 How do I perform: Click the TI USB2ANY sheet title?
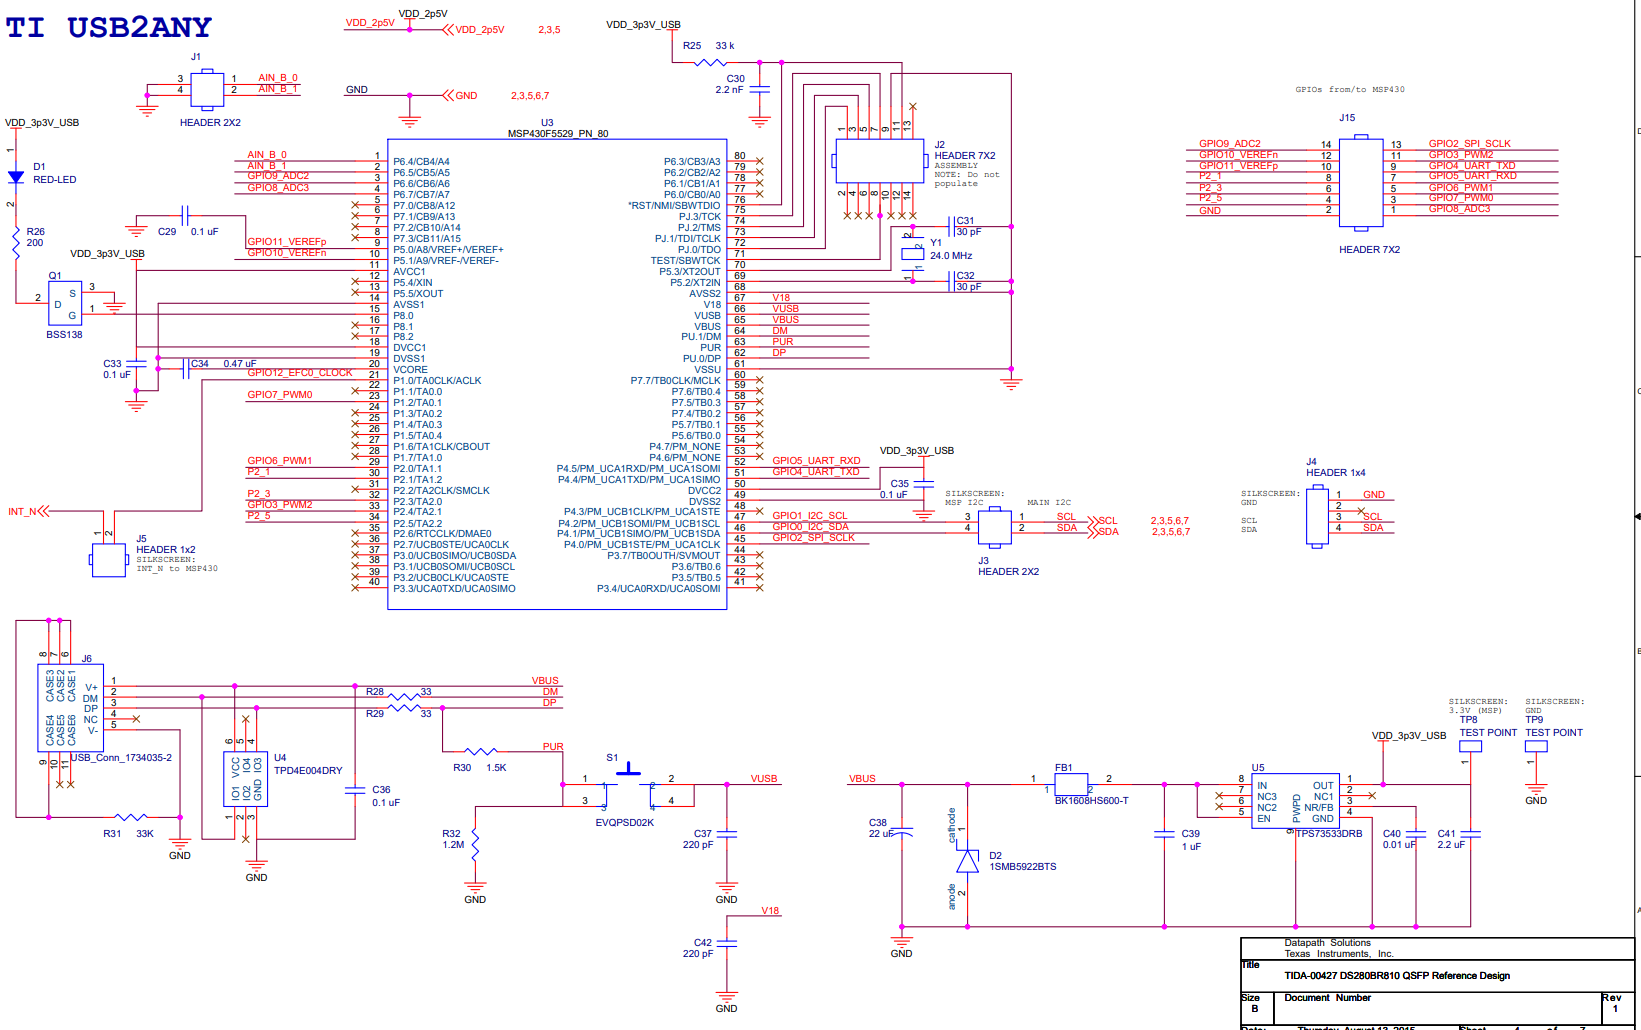pos(108,27)
